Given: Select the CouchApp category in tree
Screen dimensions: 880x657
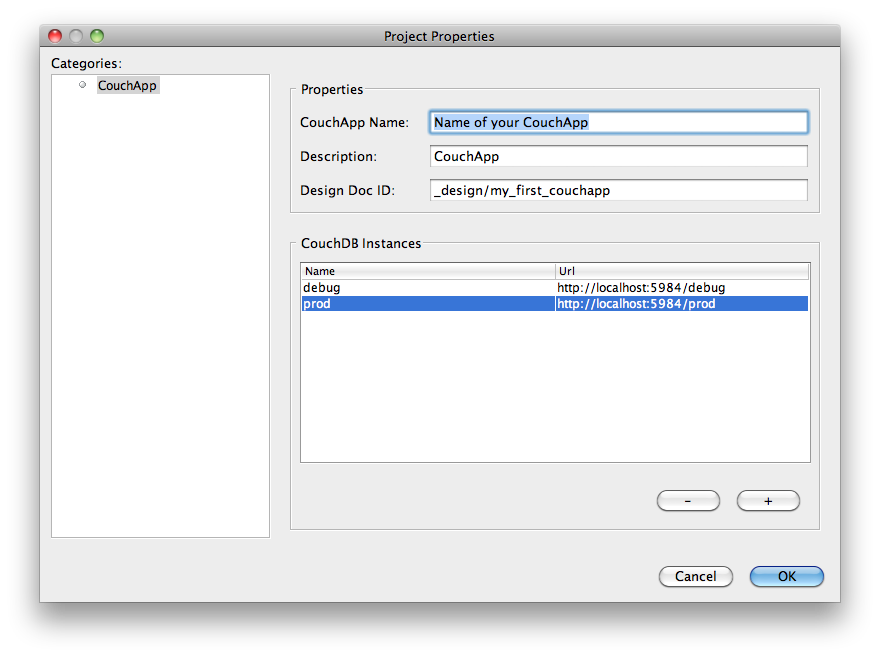Looking at the screenshot, I should (x=127, y=85).
